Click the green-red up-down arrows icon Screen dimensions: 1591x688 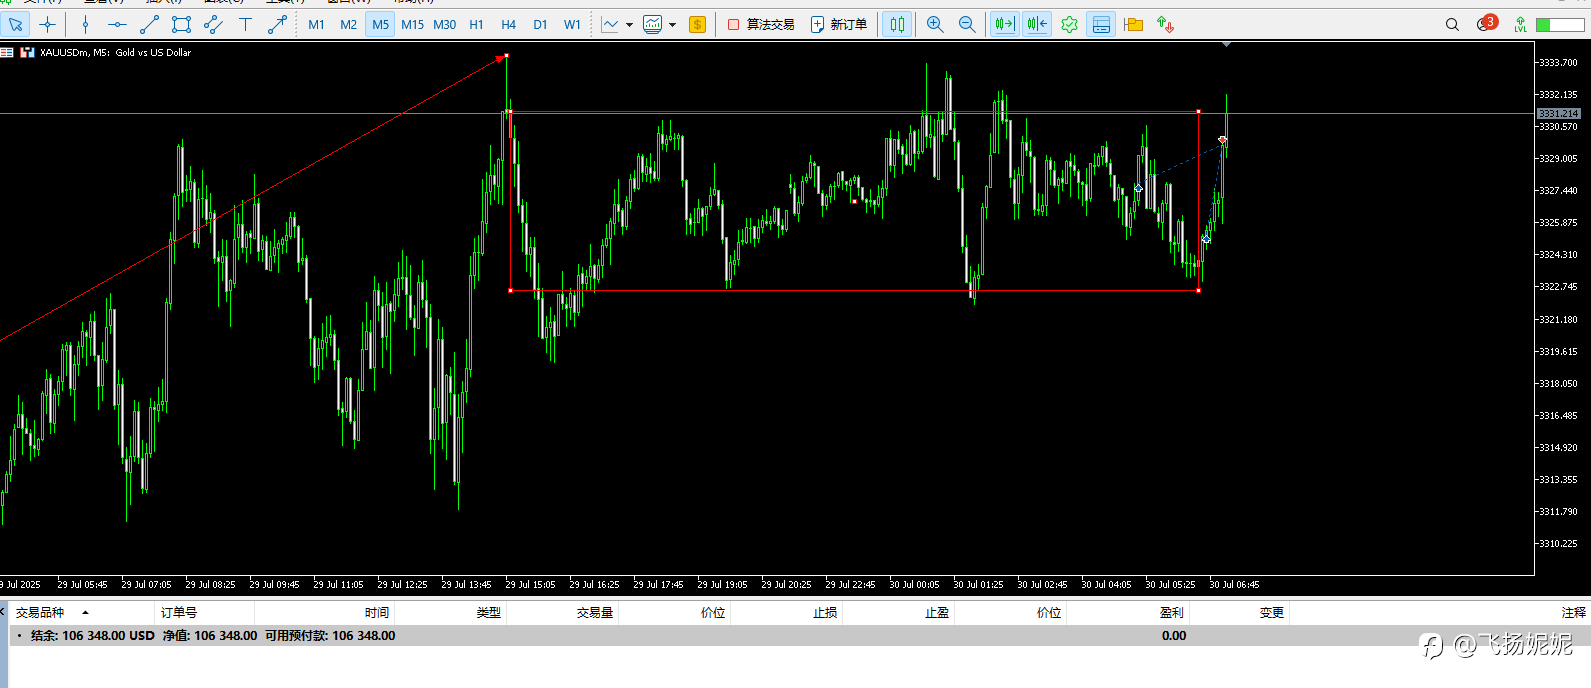tap(1165, 24)
